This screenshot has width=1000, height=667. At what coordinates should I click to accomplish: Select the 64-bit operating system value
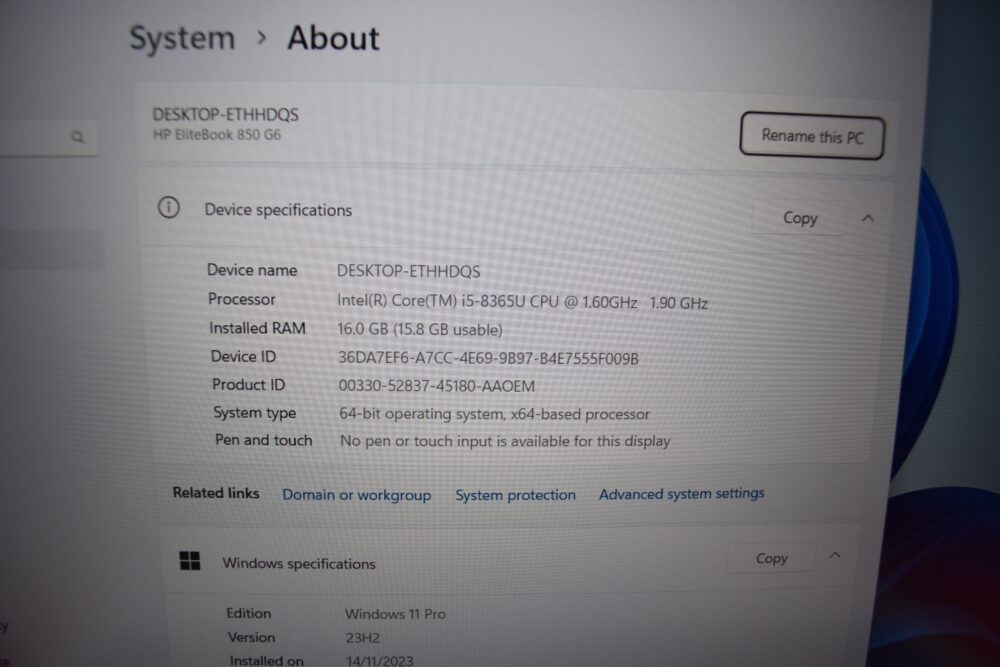tap(494, 414)
